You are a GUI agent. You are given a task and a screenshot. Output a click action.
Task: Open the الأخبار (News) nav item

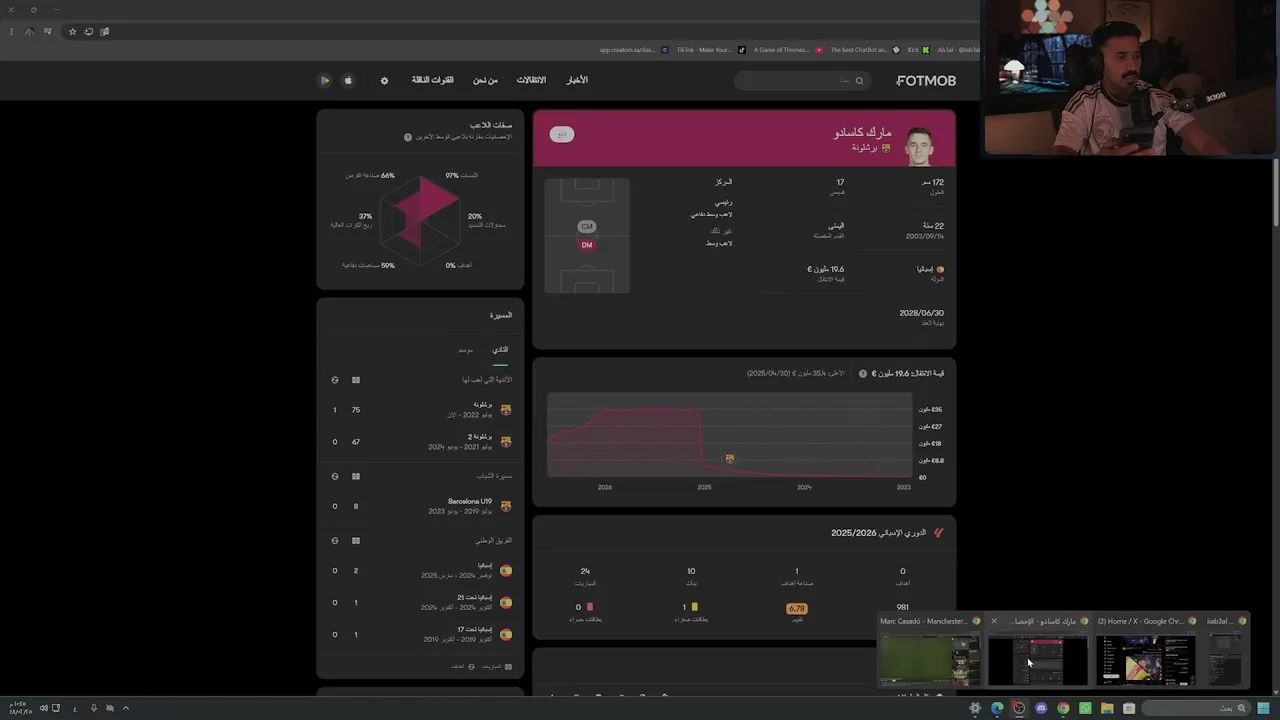coord(578,80)
